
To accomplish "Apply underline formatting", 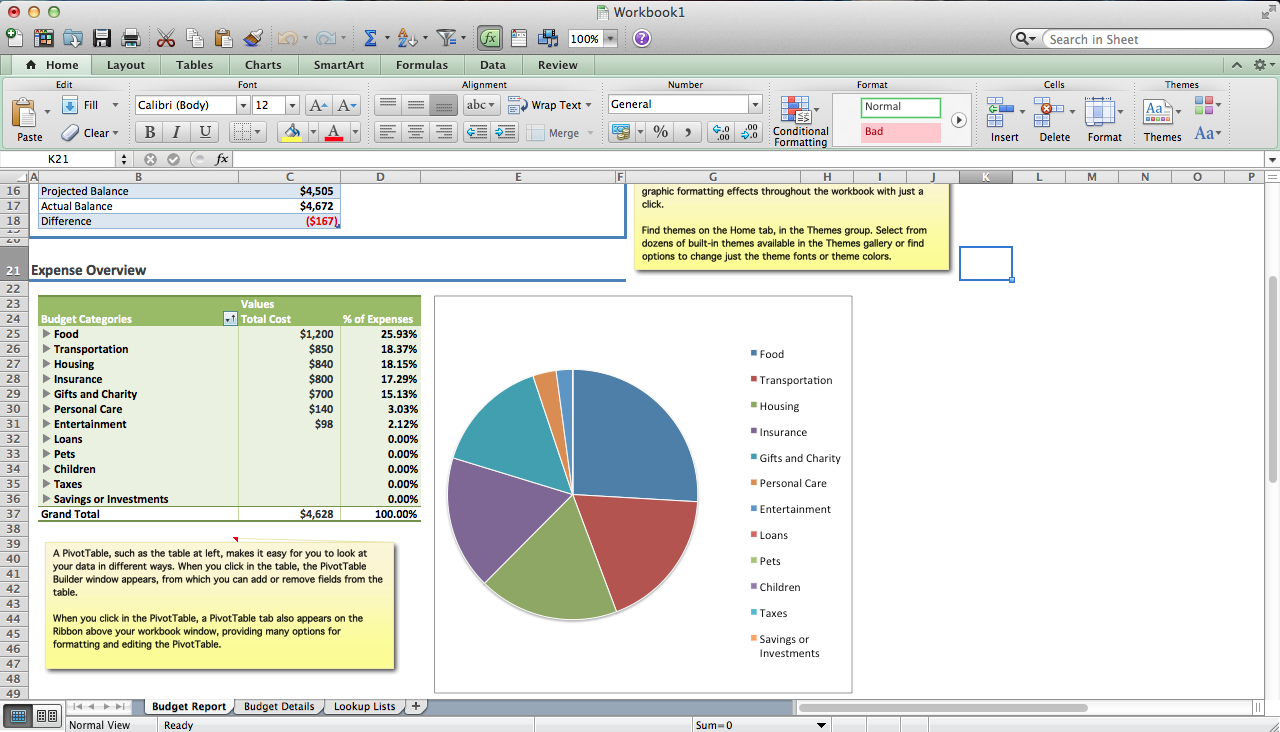I will click(x=205, y=132).
